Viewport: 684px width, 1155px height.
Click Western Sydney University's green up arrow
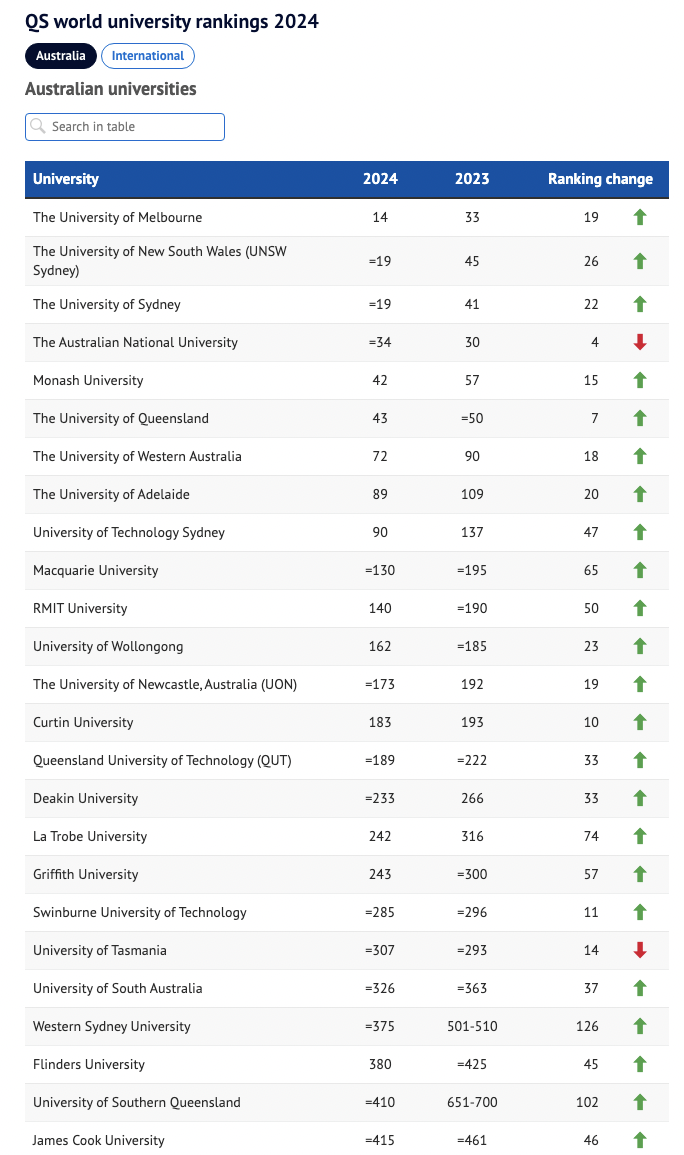click(x=640, y=1026)
